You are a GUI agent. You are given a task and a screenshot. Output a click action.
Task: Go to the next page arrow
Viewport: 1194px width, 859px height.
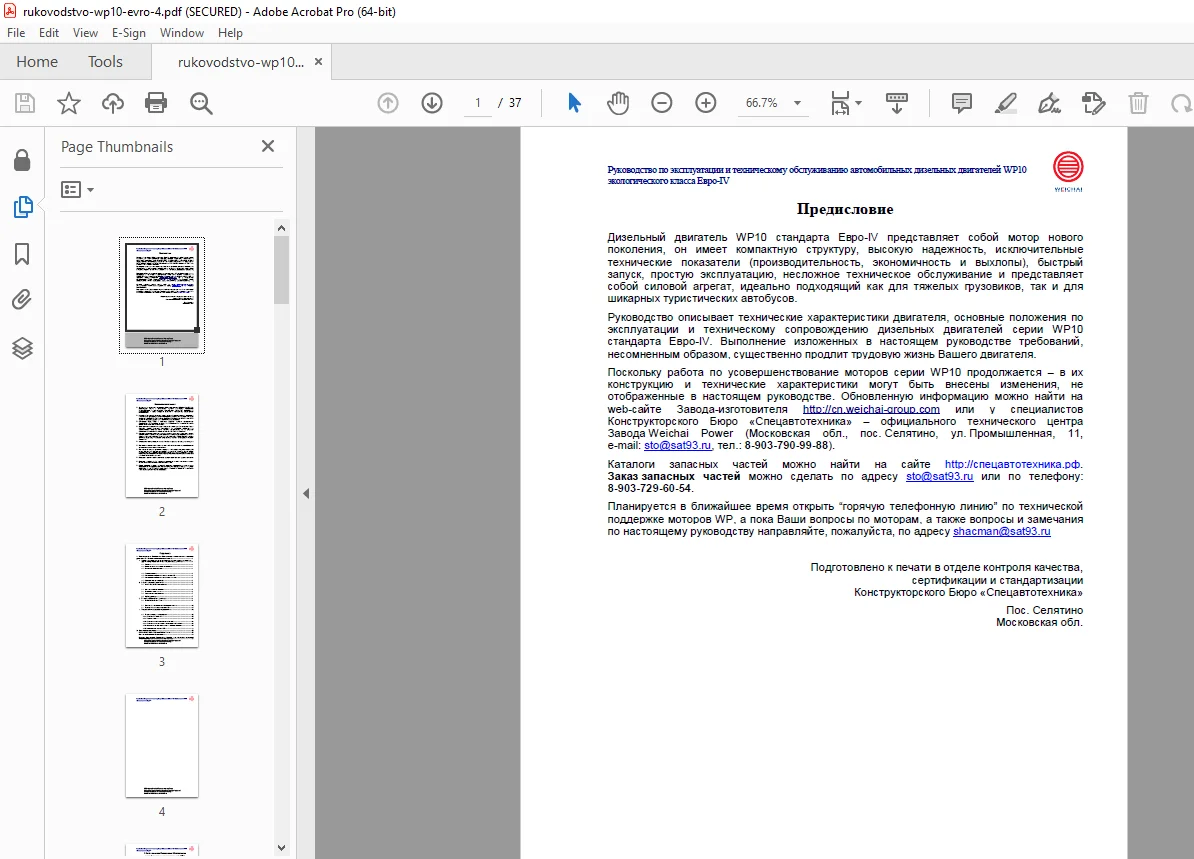[432, 103]
